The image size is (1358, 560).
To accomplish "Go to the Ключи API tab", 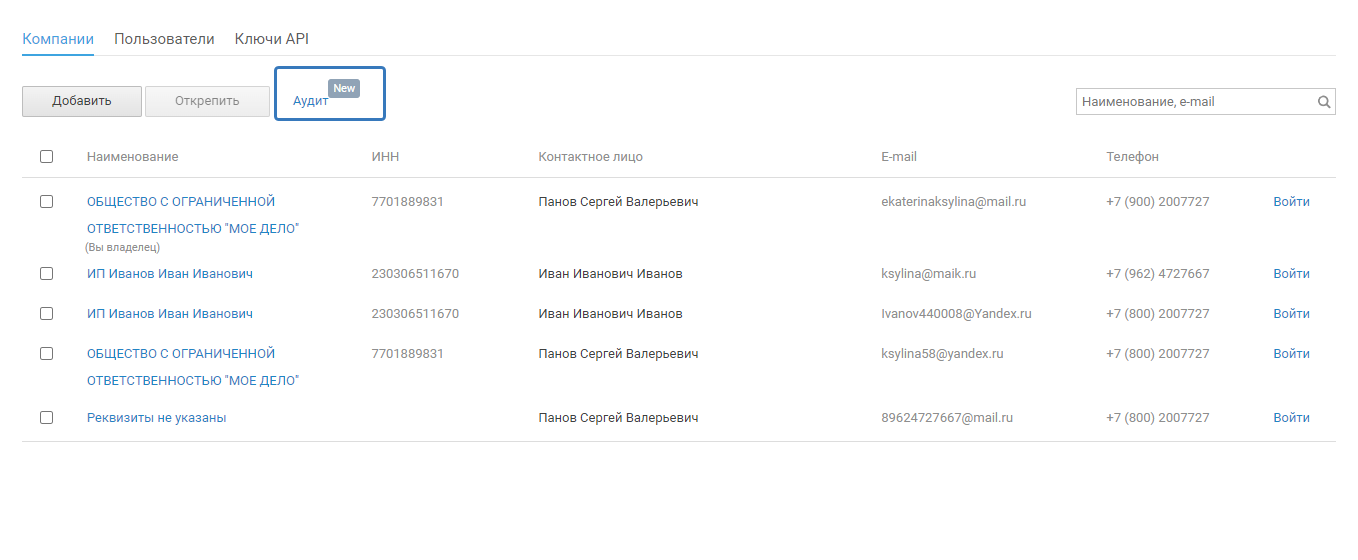I will [x=272, y=39].
